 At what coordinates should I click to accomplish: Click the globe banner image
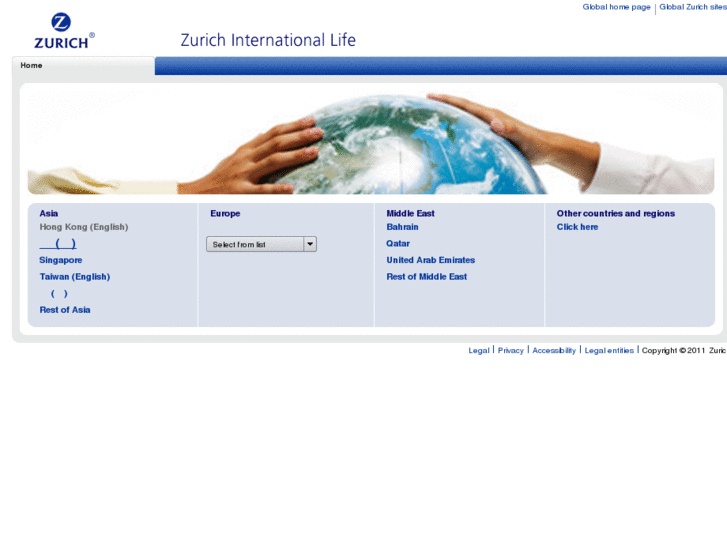[371, 141]
